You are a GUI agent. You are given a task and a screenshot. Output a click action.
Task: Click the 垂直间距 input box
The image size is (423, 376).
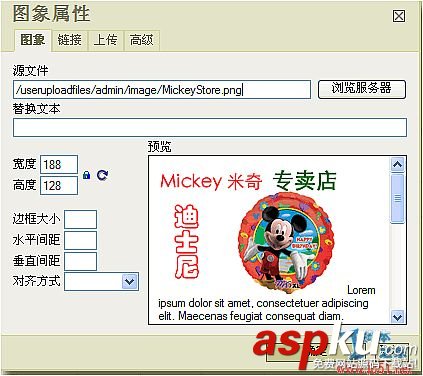pyautogui.click(x=80, y=261)
